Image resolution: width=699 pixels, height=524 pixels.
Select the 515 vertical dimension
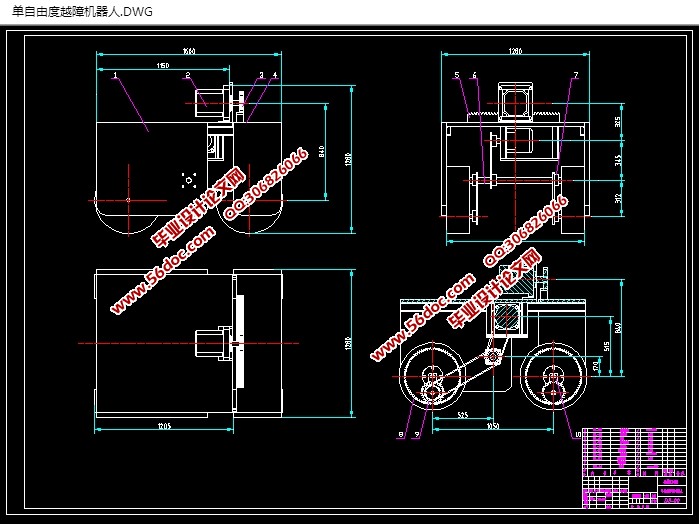pyautogui.click(x=609, y=346)
